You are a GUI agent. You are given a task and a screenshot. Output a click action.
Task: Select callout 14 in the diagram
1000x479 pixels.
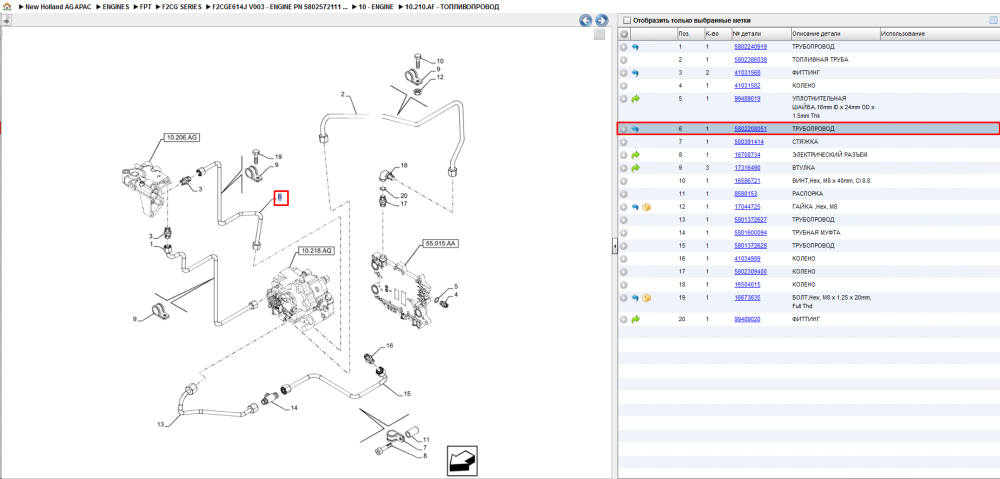click(294, 408)
